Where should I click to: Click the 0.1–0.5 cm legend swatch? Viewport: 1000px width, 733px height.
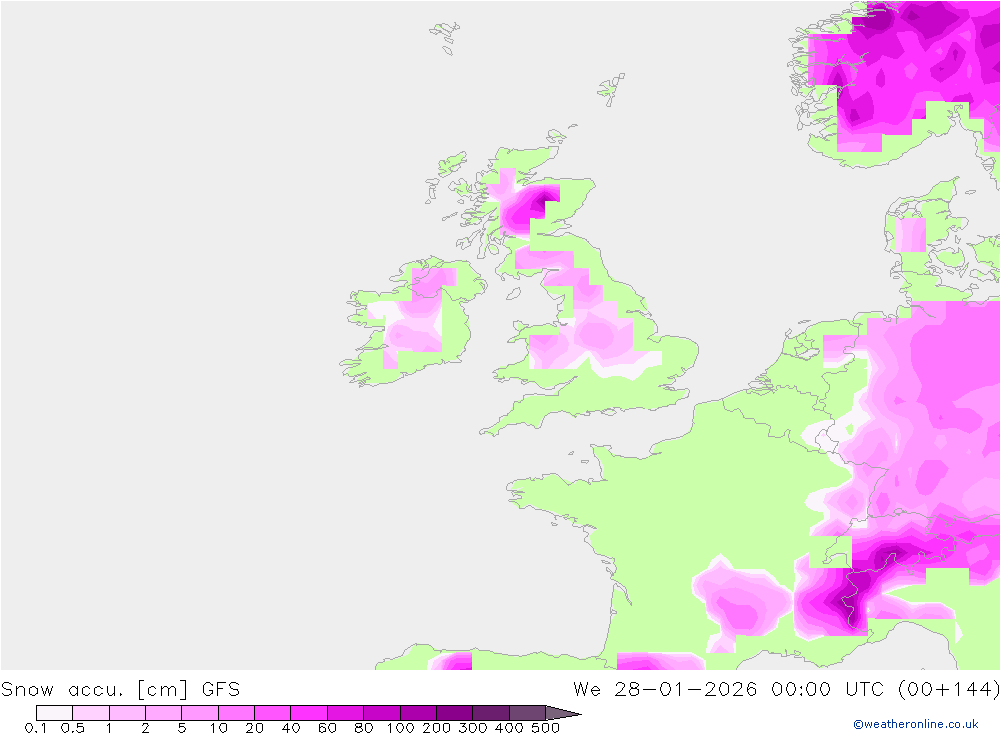(54, 713)
